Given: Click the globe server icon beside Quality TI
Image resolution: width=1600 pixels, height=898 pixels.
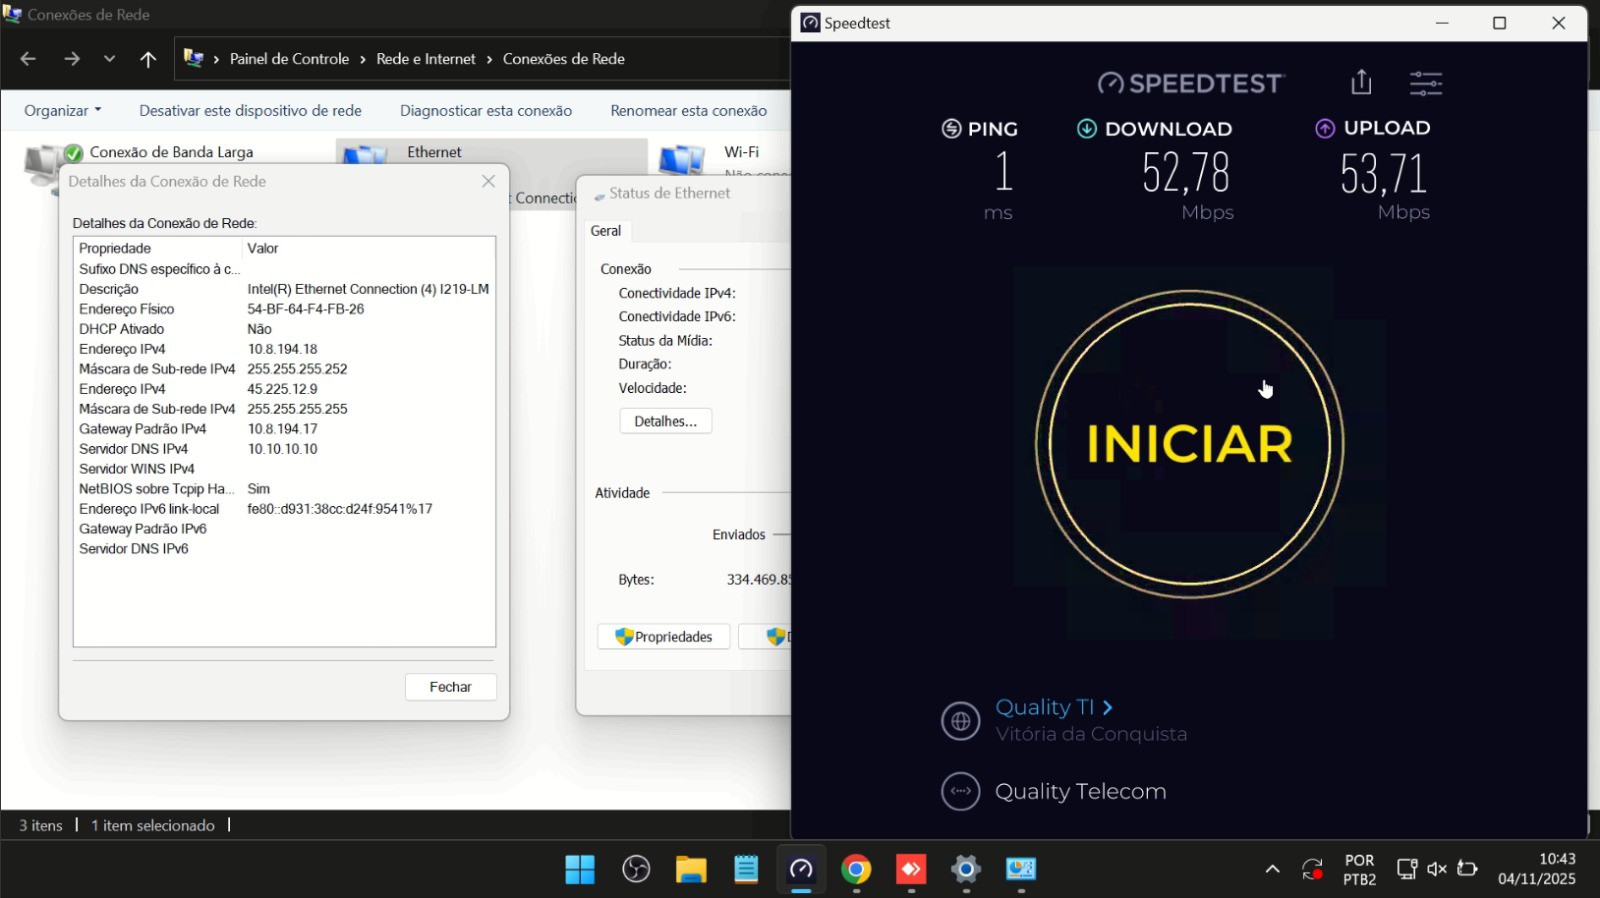Looking at the screenshot, I should (960, 720).
